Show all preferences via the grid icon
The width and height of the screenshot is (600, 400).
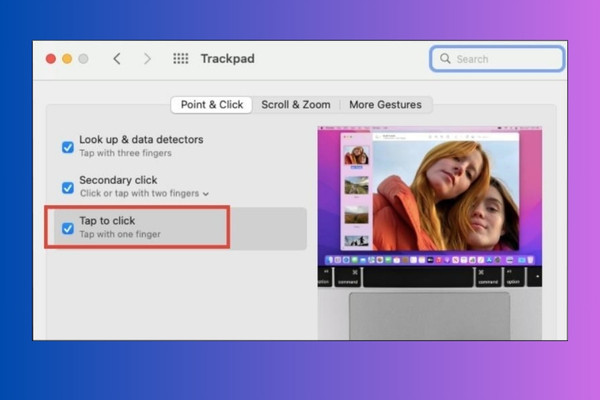pyautogui.click(x=181, y=59)
